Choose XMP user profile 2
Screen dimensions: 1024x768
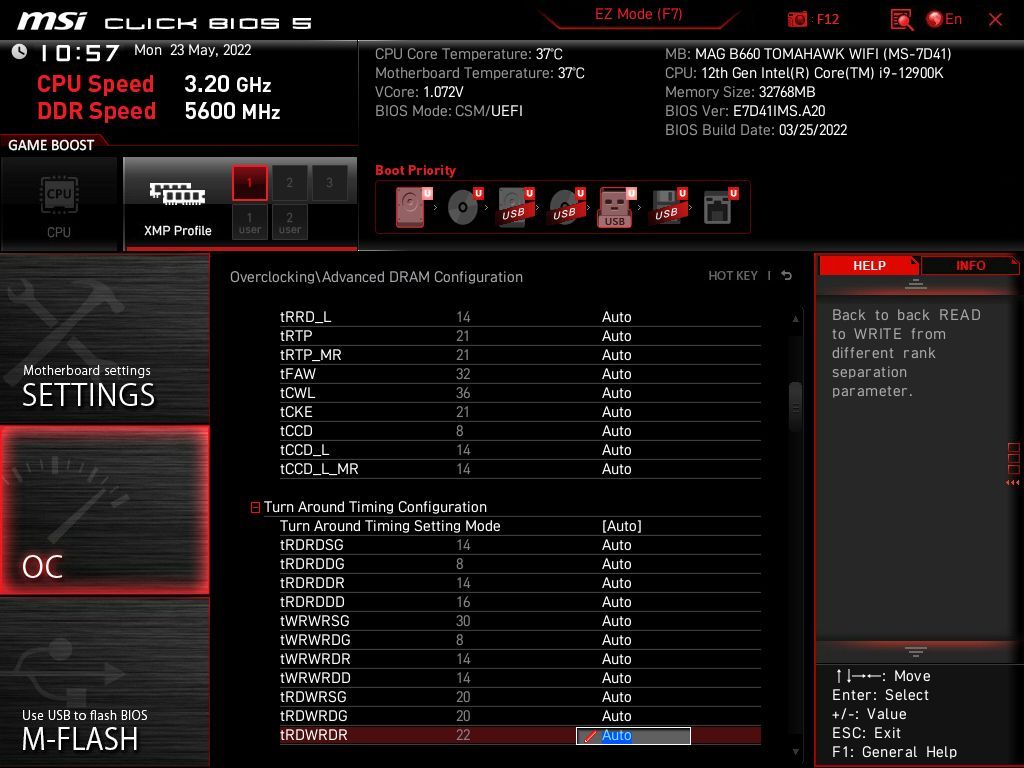(x=289, y=222)
